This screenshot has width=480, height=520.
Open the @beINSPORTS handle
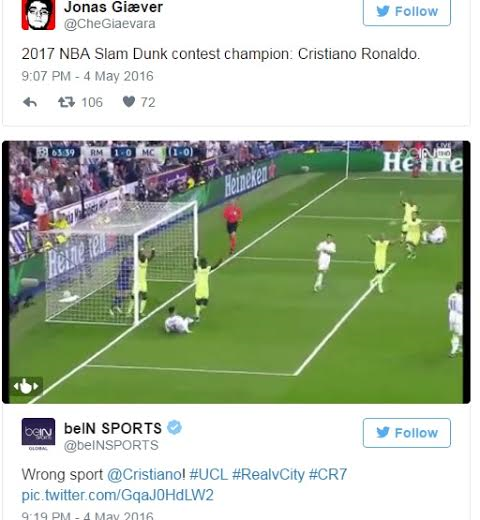point(111,445)
